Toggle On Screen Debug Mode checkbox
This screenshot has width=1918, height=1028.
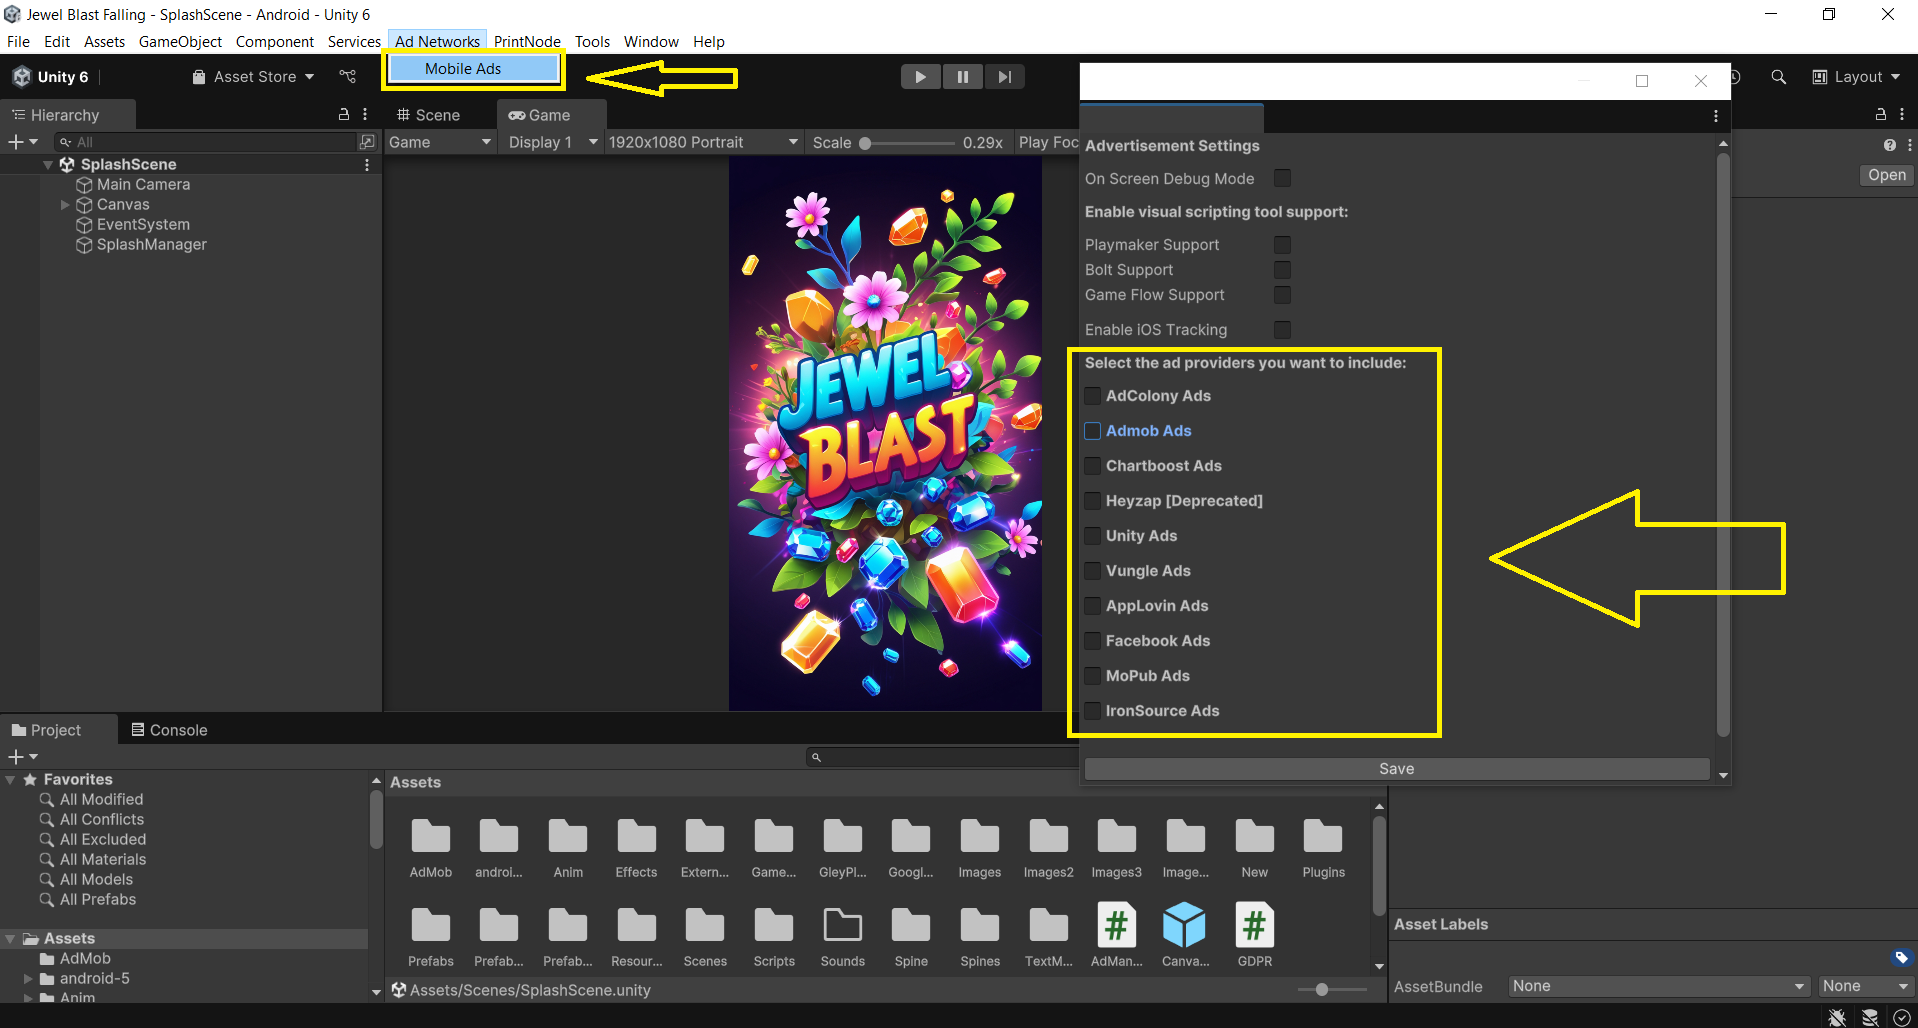[1282, 178]
